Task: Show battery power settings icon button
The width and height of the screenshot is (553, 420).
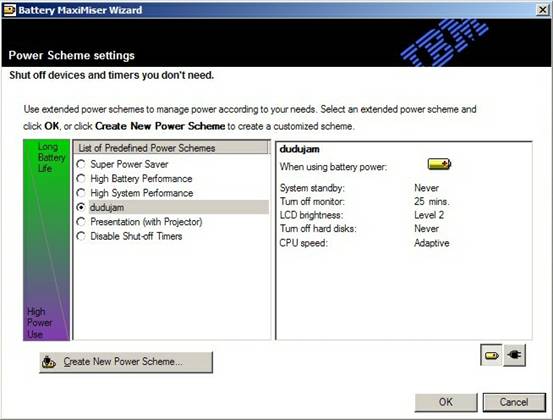Action: 491,355
